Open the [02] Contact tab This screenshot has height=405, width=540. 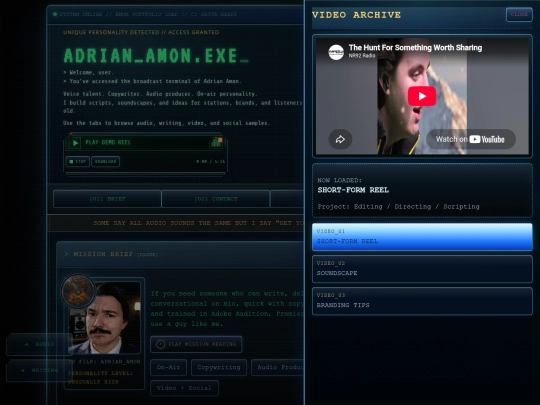pos(216,199)
